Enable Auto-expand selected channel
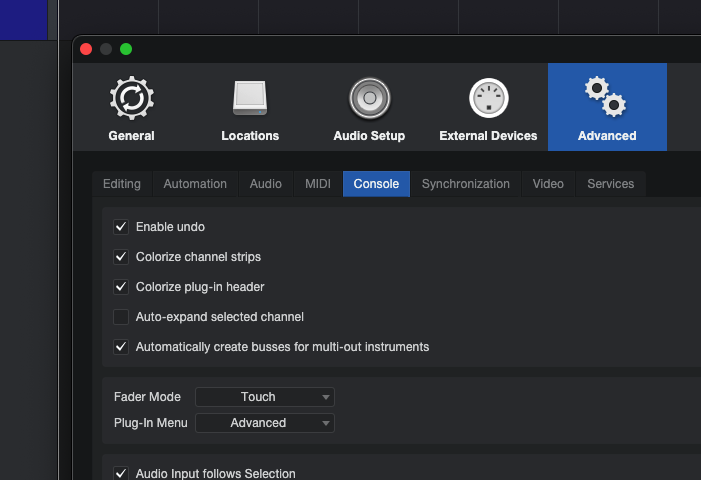This screenshot has width=701, height=480. coord(121,317)
